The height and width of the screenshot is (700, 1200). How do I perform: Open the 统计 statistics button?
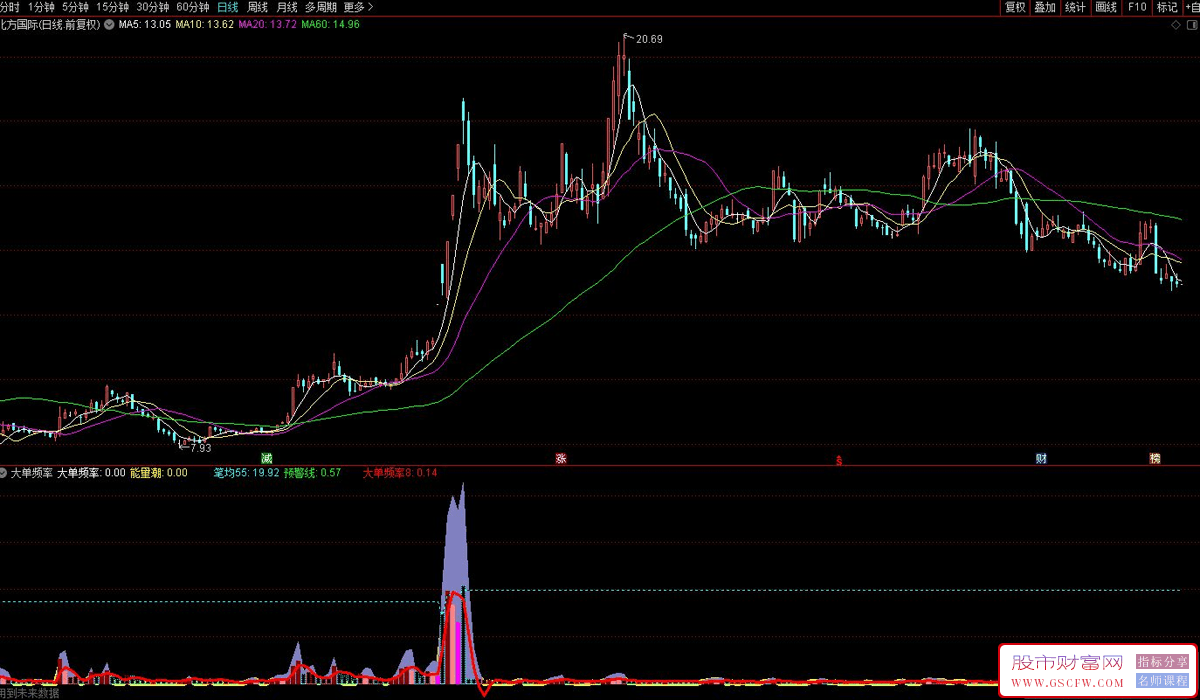click(1075, 7)
